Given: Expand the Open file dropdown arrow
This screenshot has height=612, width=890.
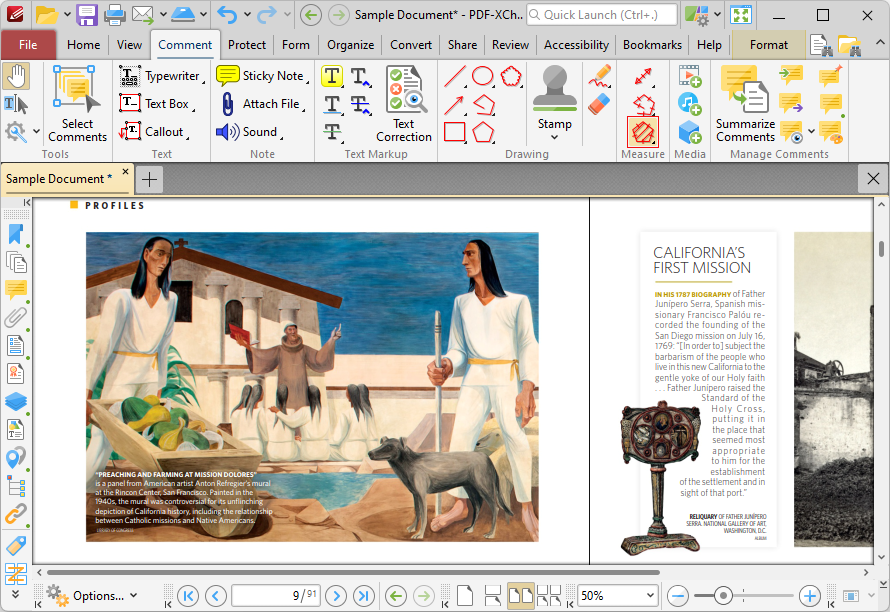Looking at the screenshot, I should tap(66, 15).
